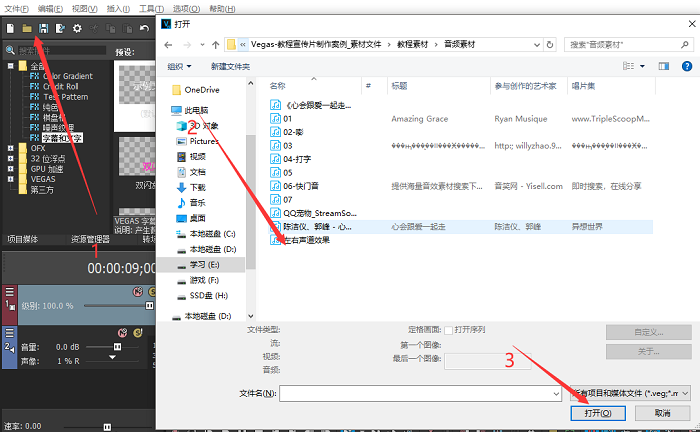700x432 pixels.
Task: Click the Save floppy disk icon in Vegas toolbar
Action: 43,29
